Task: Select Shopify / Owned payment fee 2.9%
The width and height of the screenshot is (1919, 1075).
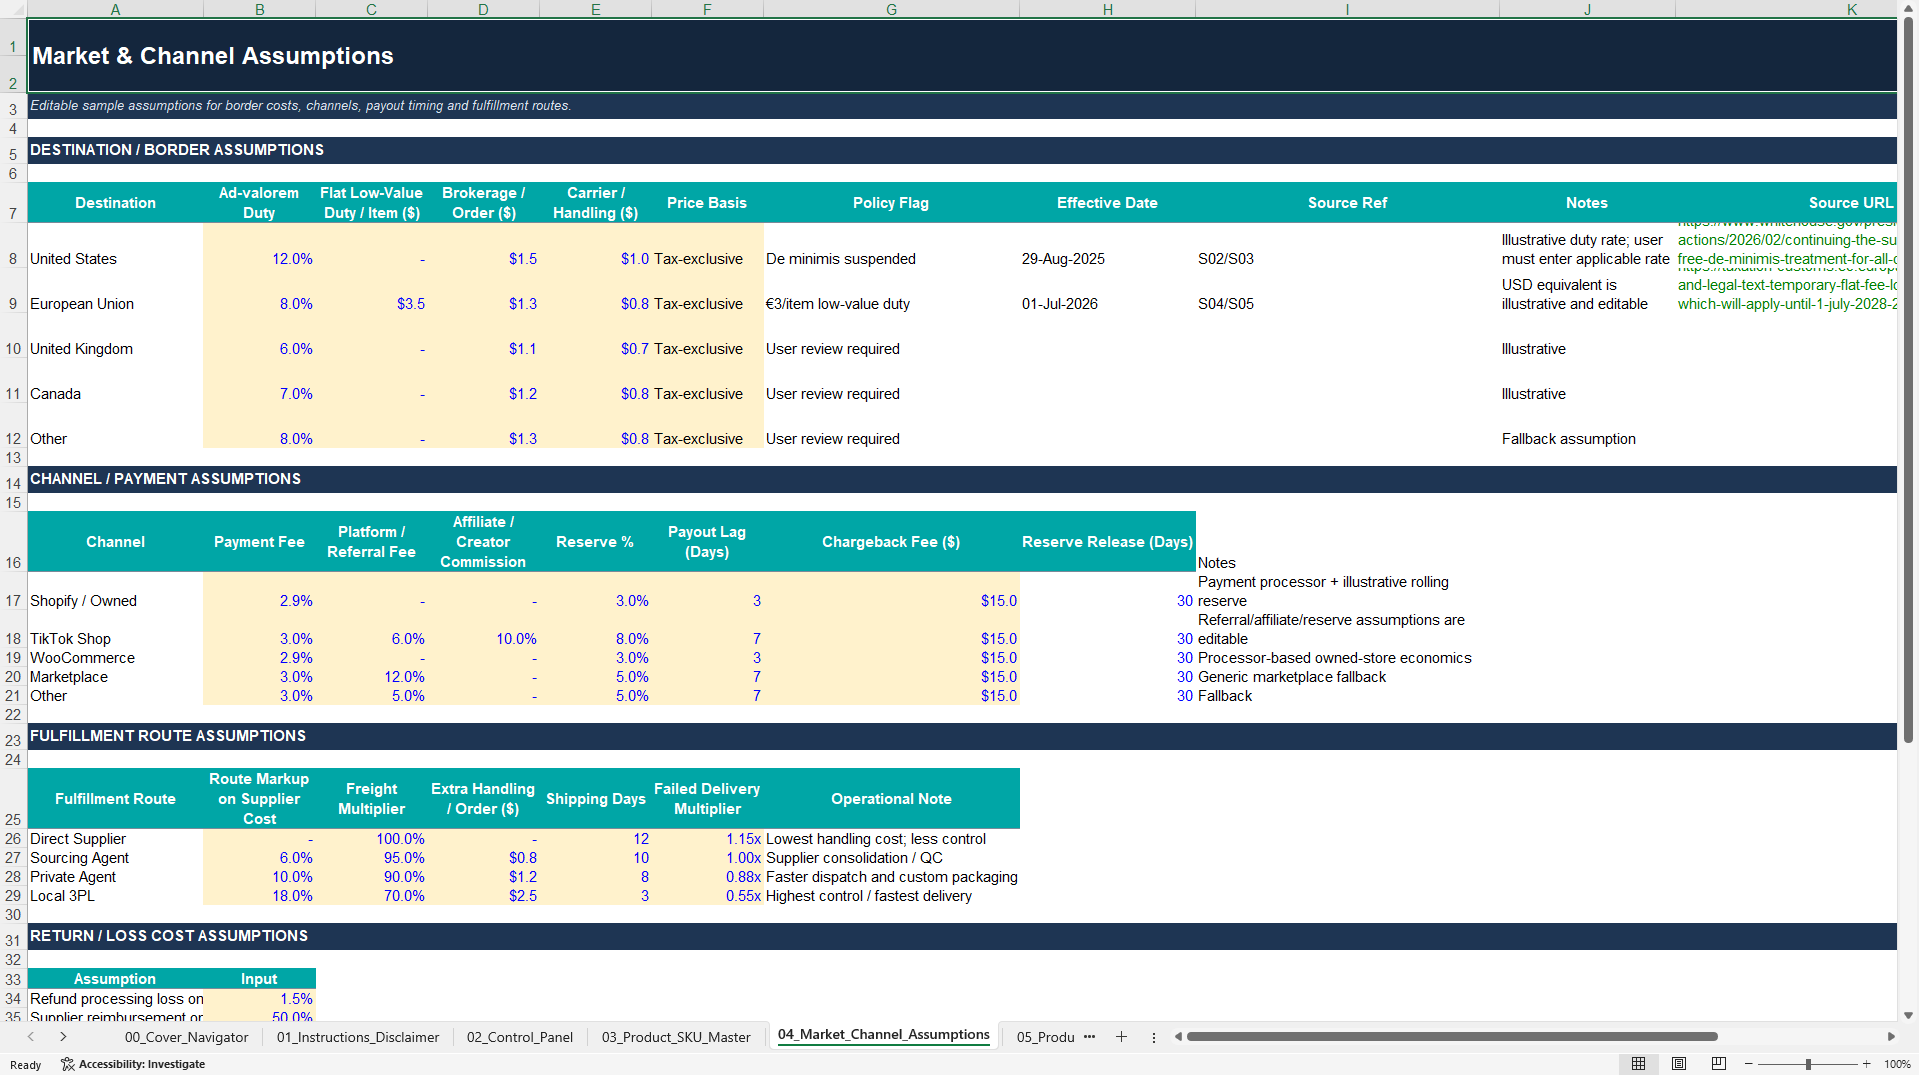Action: pos(259,591)
